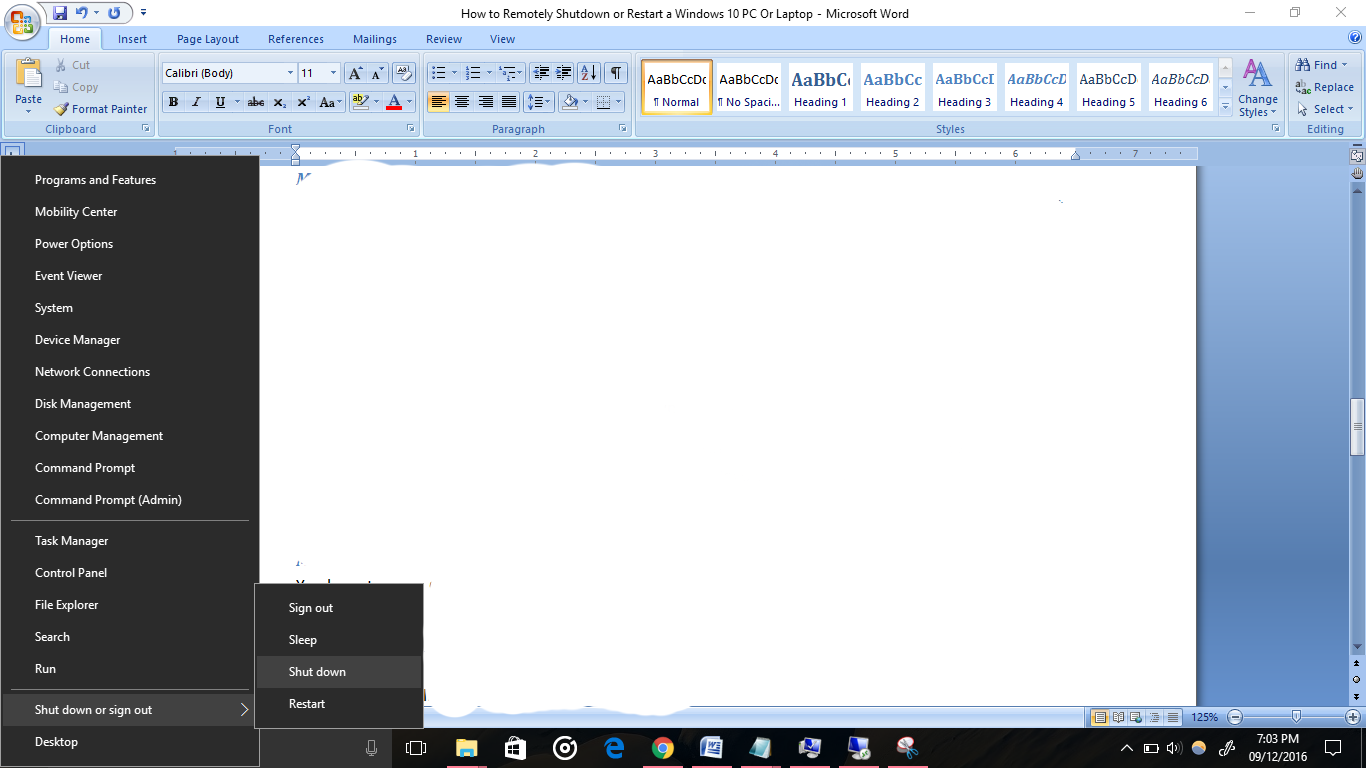The image size is (1366, 768).
Task: Open the Insert ribbon tab
Action: click(x=132, y=39)
